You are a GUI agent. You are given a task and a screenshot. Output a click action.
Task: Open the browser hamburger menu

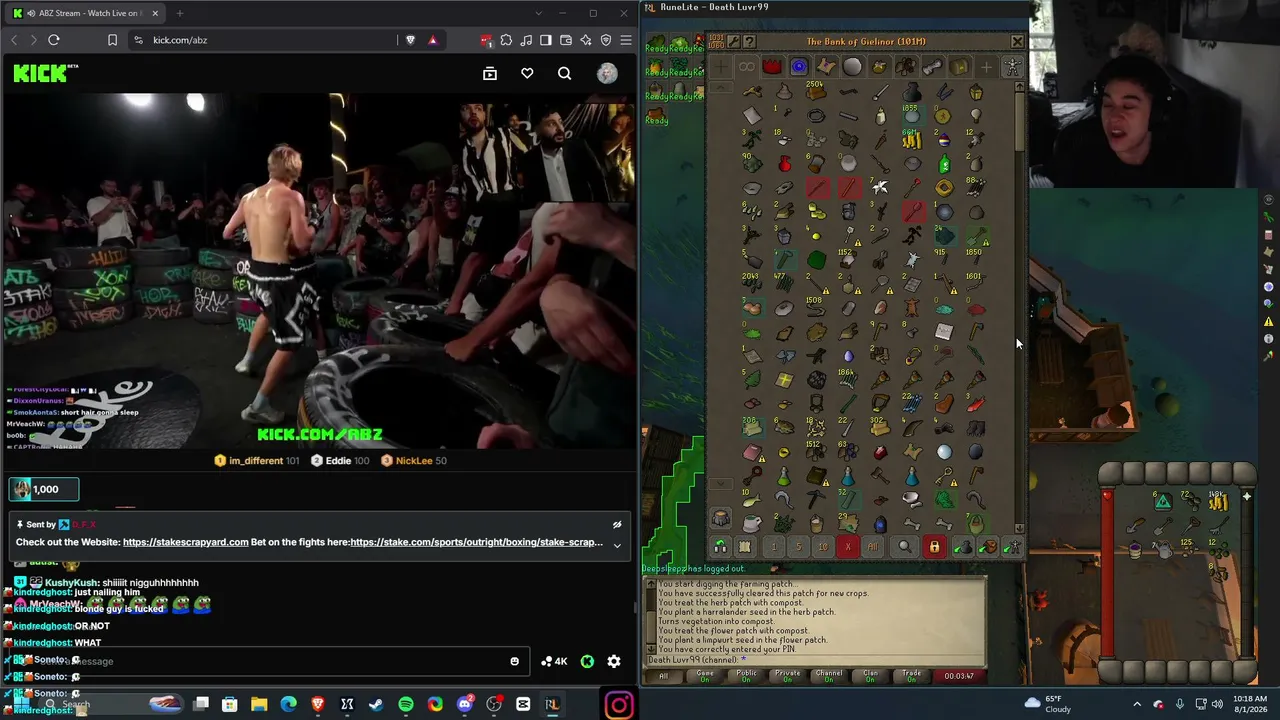click(626, 40)
